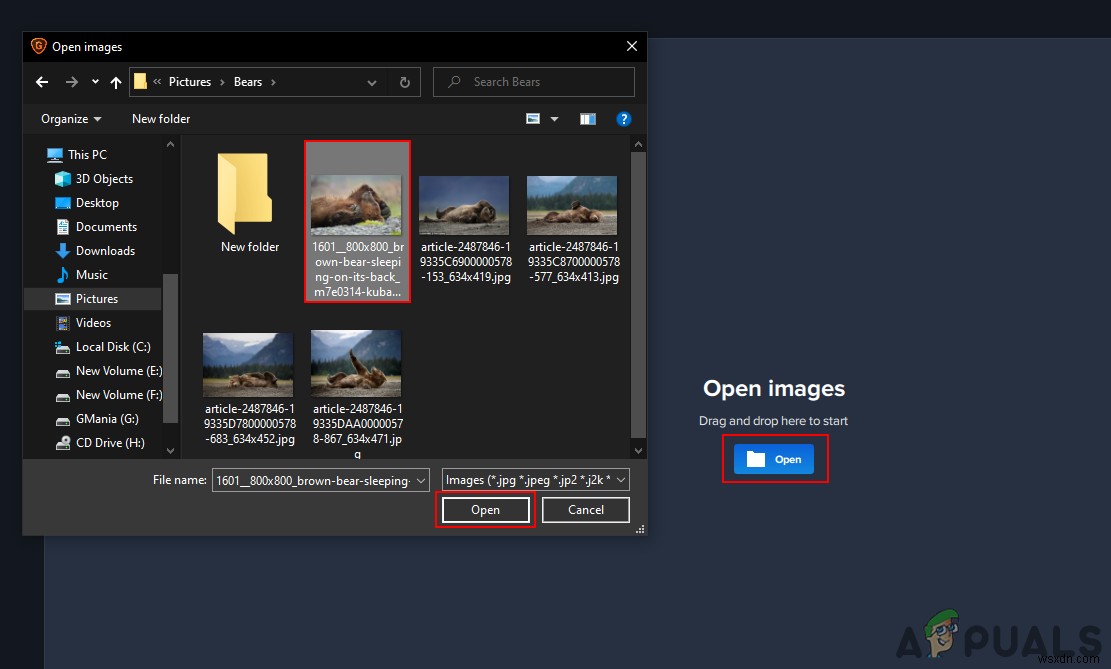Open Local Disk (C:) in sidebar

coord(103,347)
